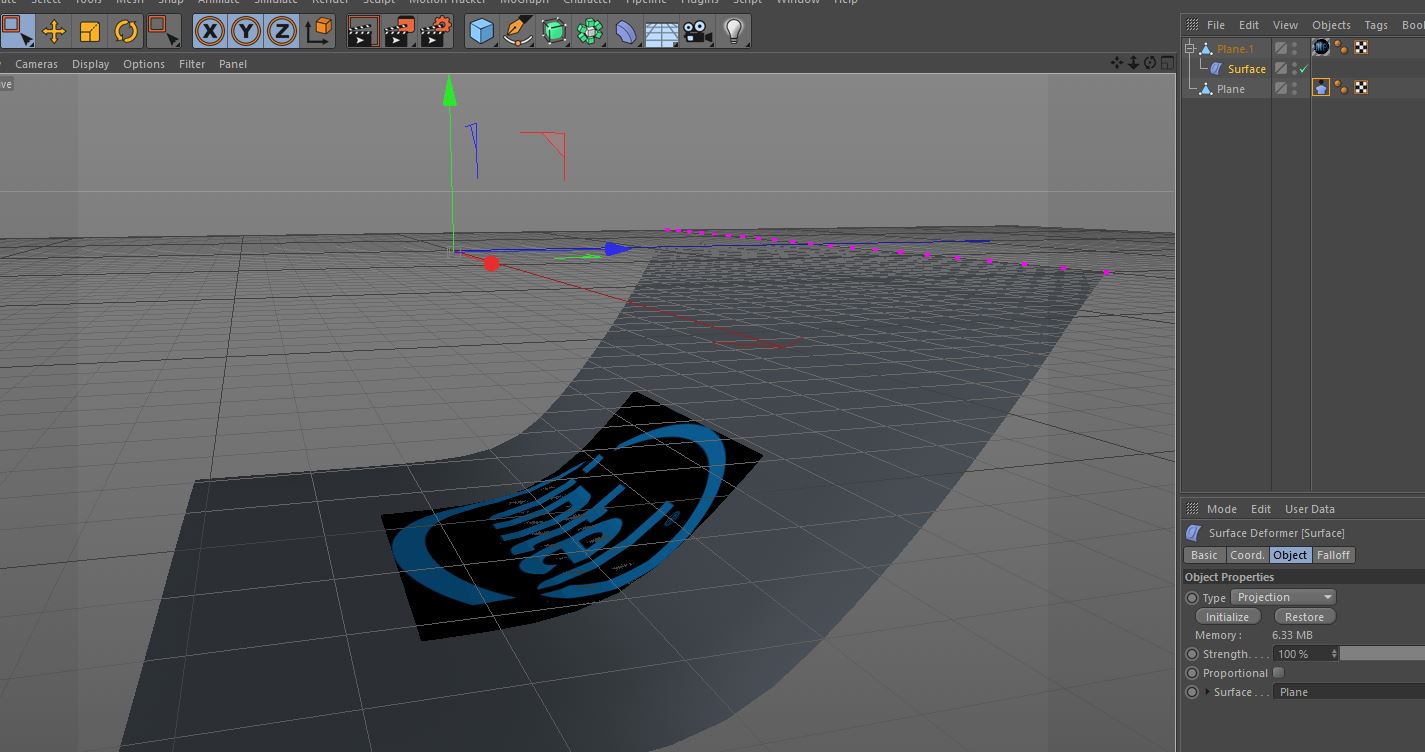Open viewport Filter menu
Screen dimensions: 1425x752
click(192, 64)
